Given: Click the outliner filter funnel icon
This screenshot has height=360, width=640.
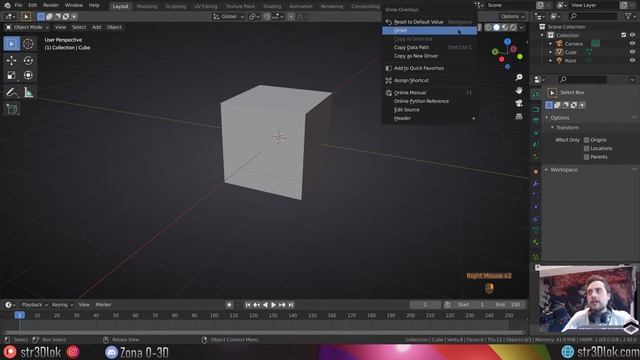Looking at the screenshot, I should (x=628, y=16).
